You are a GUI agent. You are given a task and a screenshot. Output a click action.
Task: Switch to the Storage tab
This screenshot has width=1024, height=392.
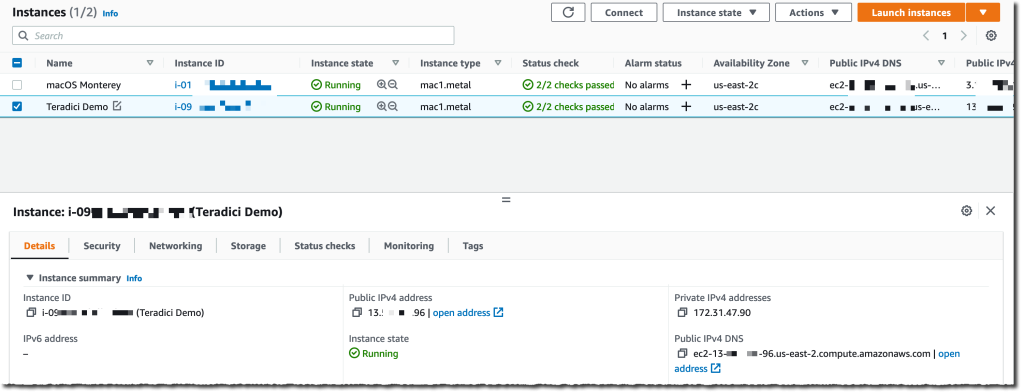tap(248, 246)
